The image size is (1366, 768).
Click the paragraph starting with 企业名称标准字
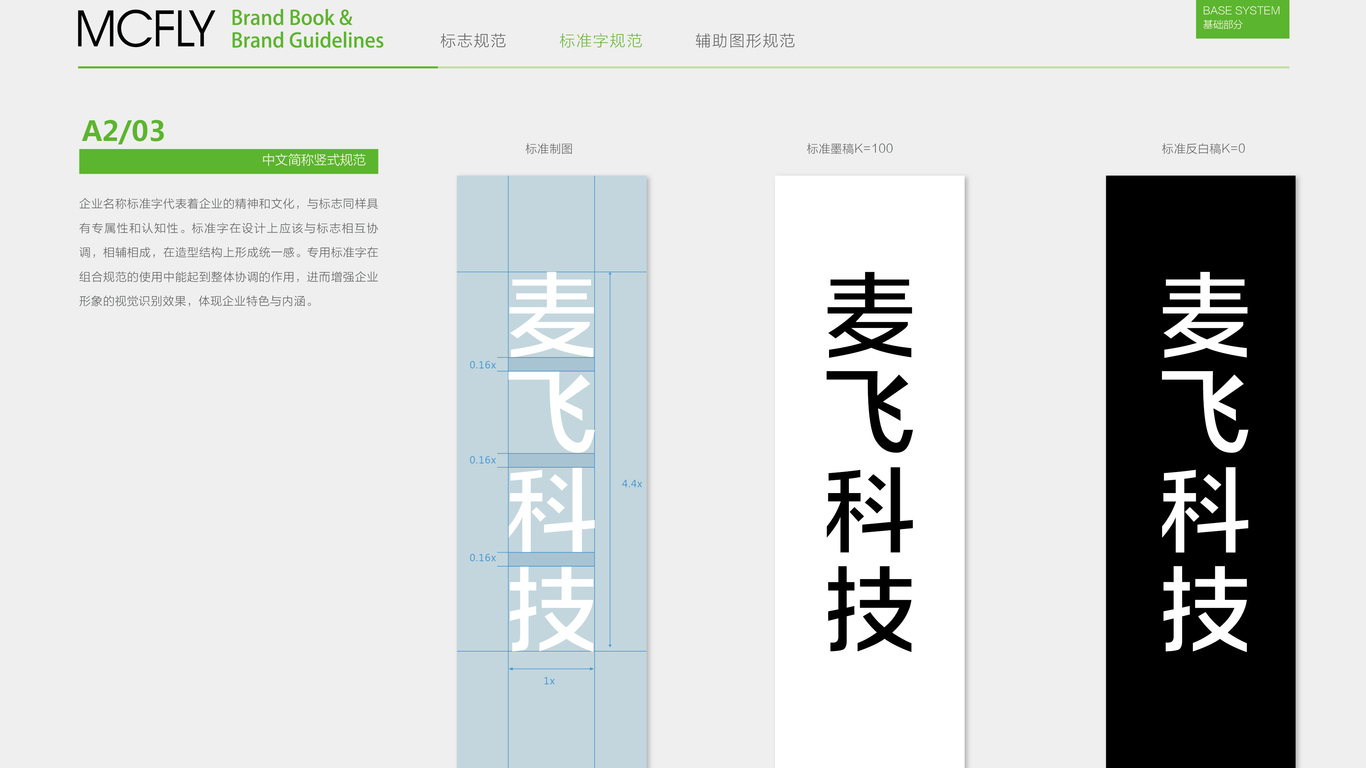click(x=228, y=252)
